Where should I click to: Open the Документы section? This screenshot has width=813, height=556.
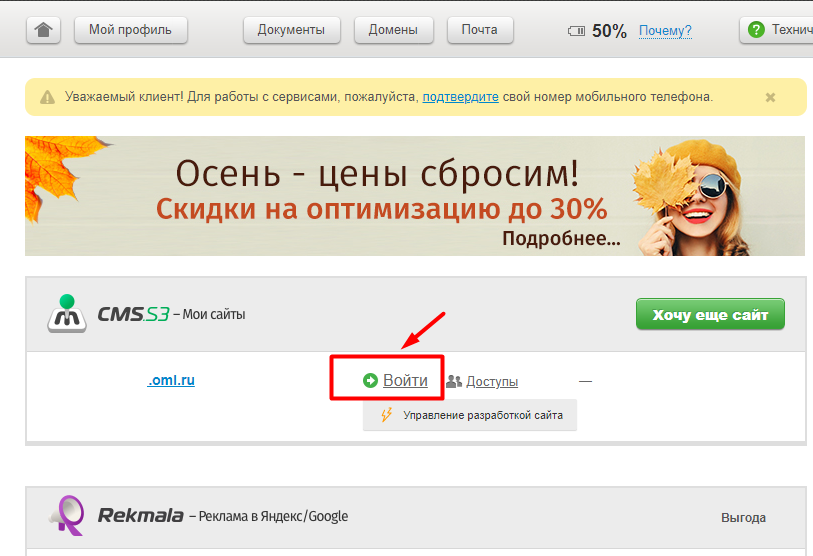pos(291,30)
